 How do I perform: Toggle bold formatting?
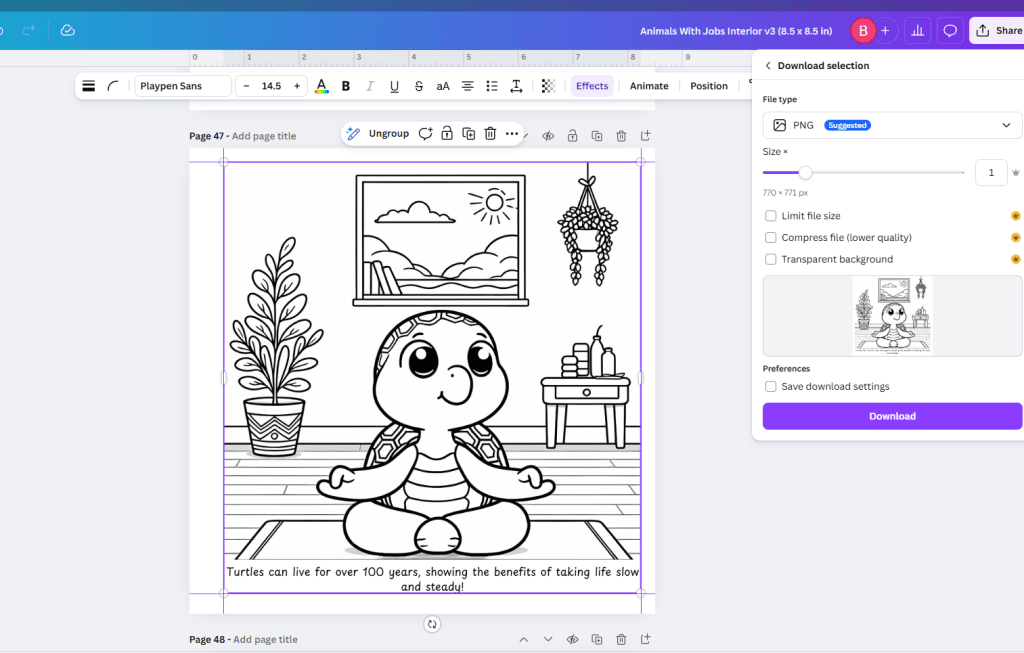[345, 86]
